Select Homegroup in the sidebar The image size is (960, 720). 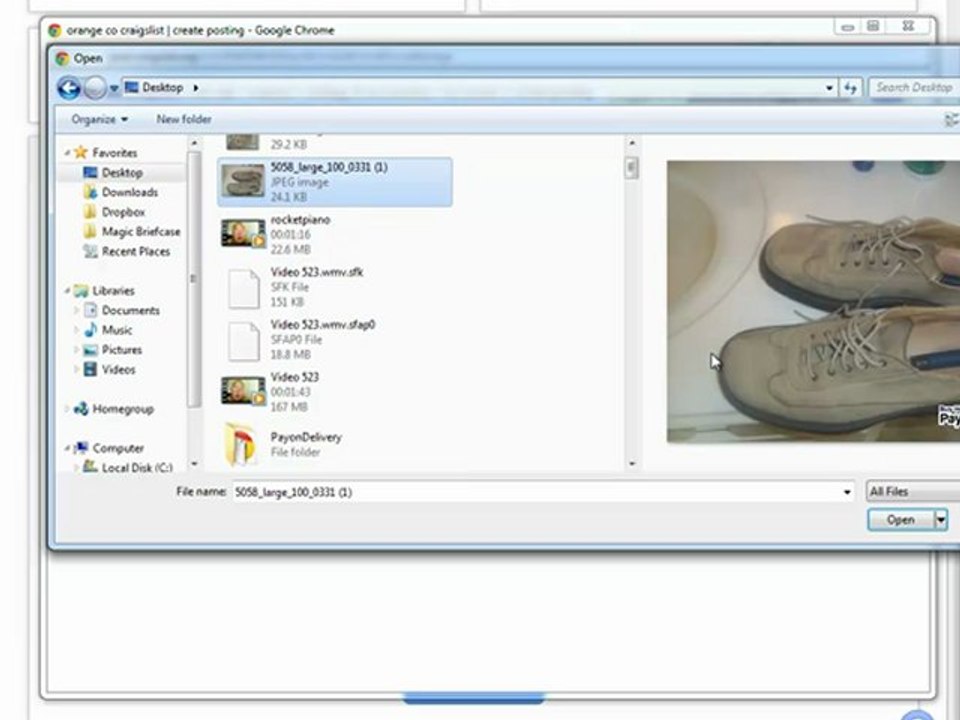[114, 409]
